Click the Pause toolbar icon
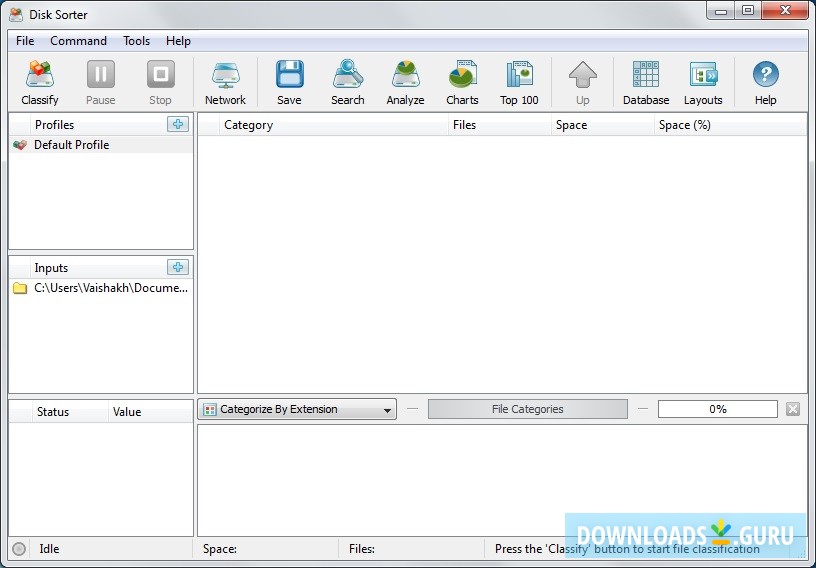The height and width of the screenshot is (568, 816). tap(100, 74)
